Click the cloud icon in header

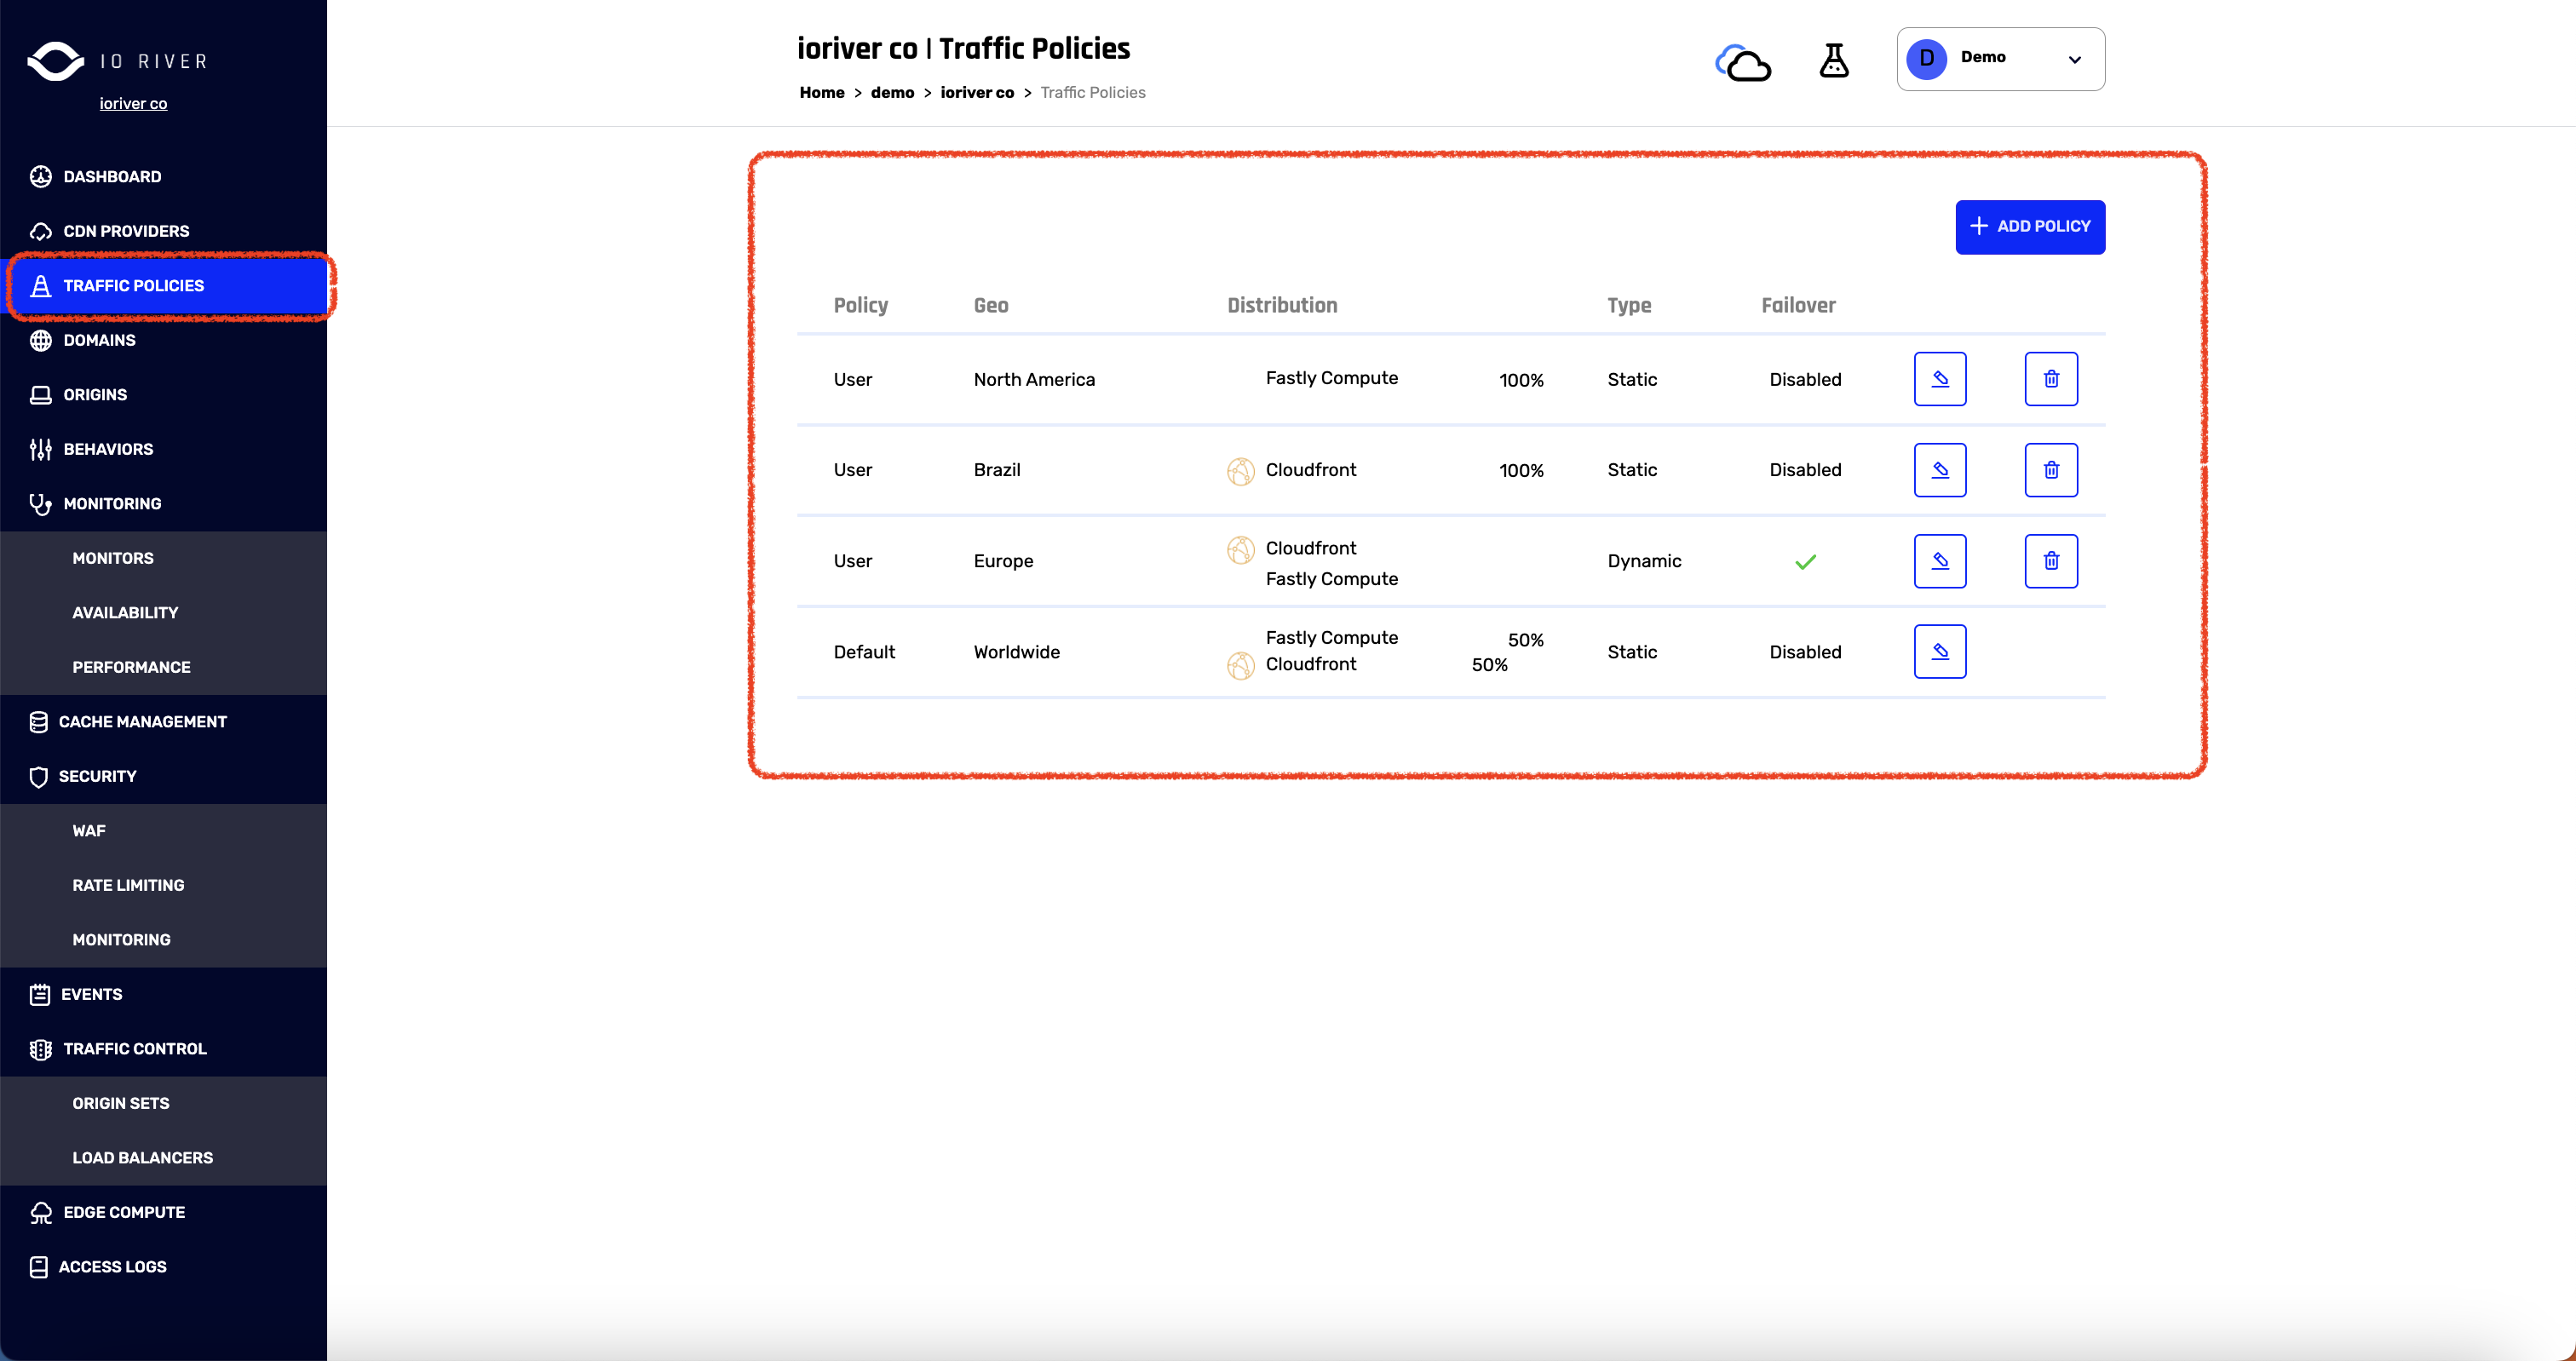1743,62
